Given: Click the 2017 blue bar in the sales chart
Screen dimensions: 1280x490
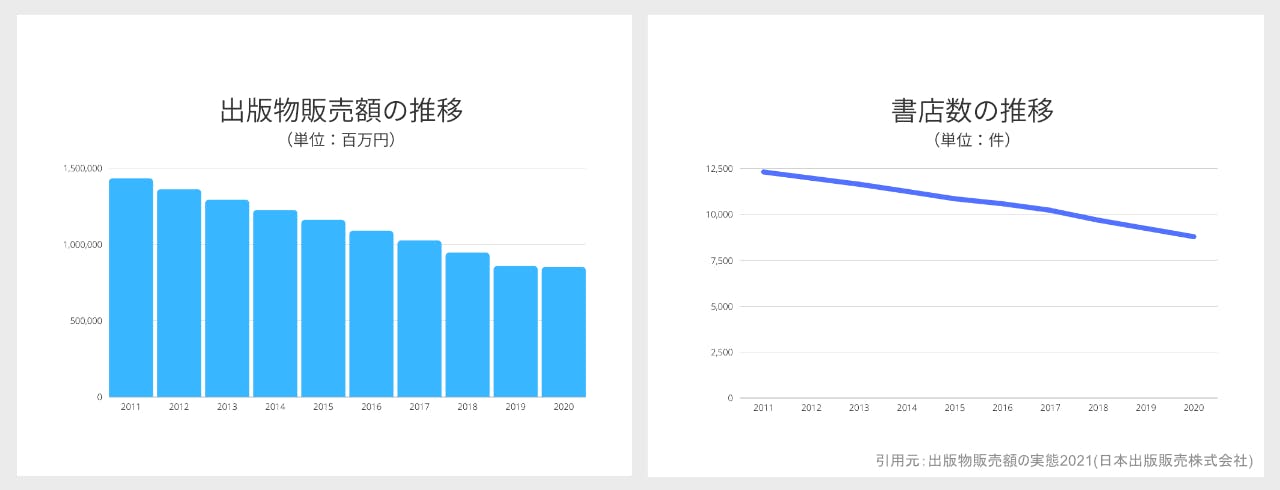Looking at the screenshot, I should point(419,318).
